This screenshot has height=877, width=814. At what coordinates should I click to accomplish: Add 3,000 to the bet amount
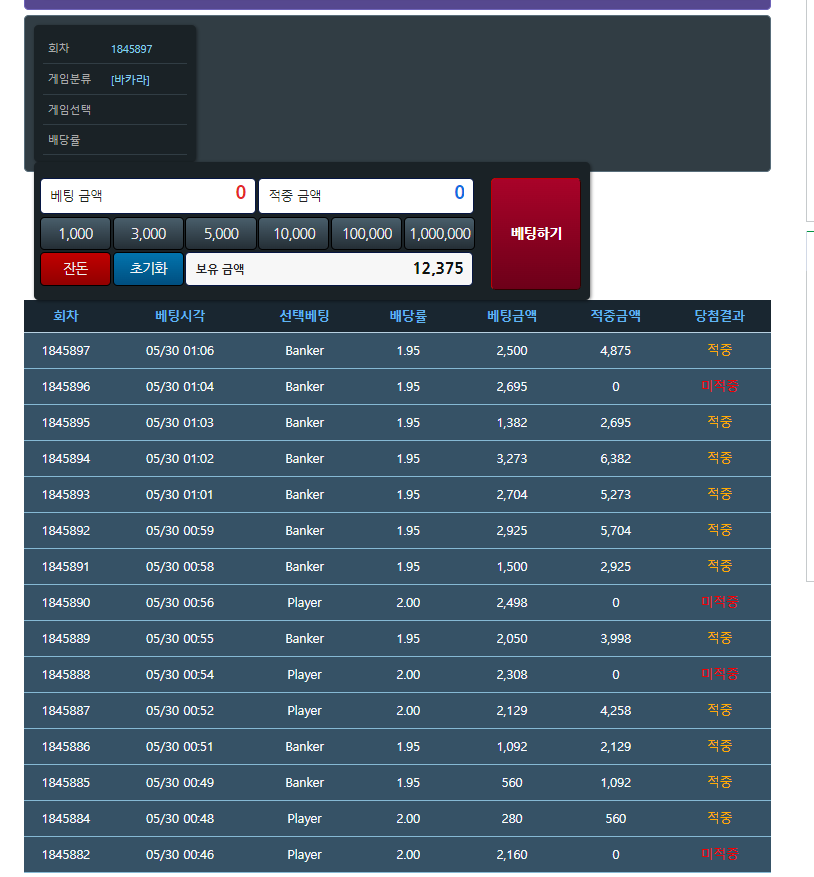[x=148, y=234]
